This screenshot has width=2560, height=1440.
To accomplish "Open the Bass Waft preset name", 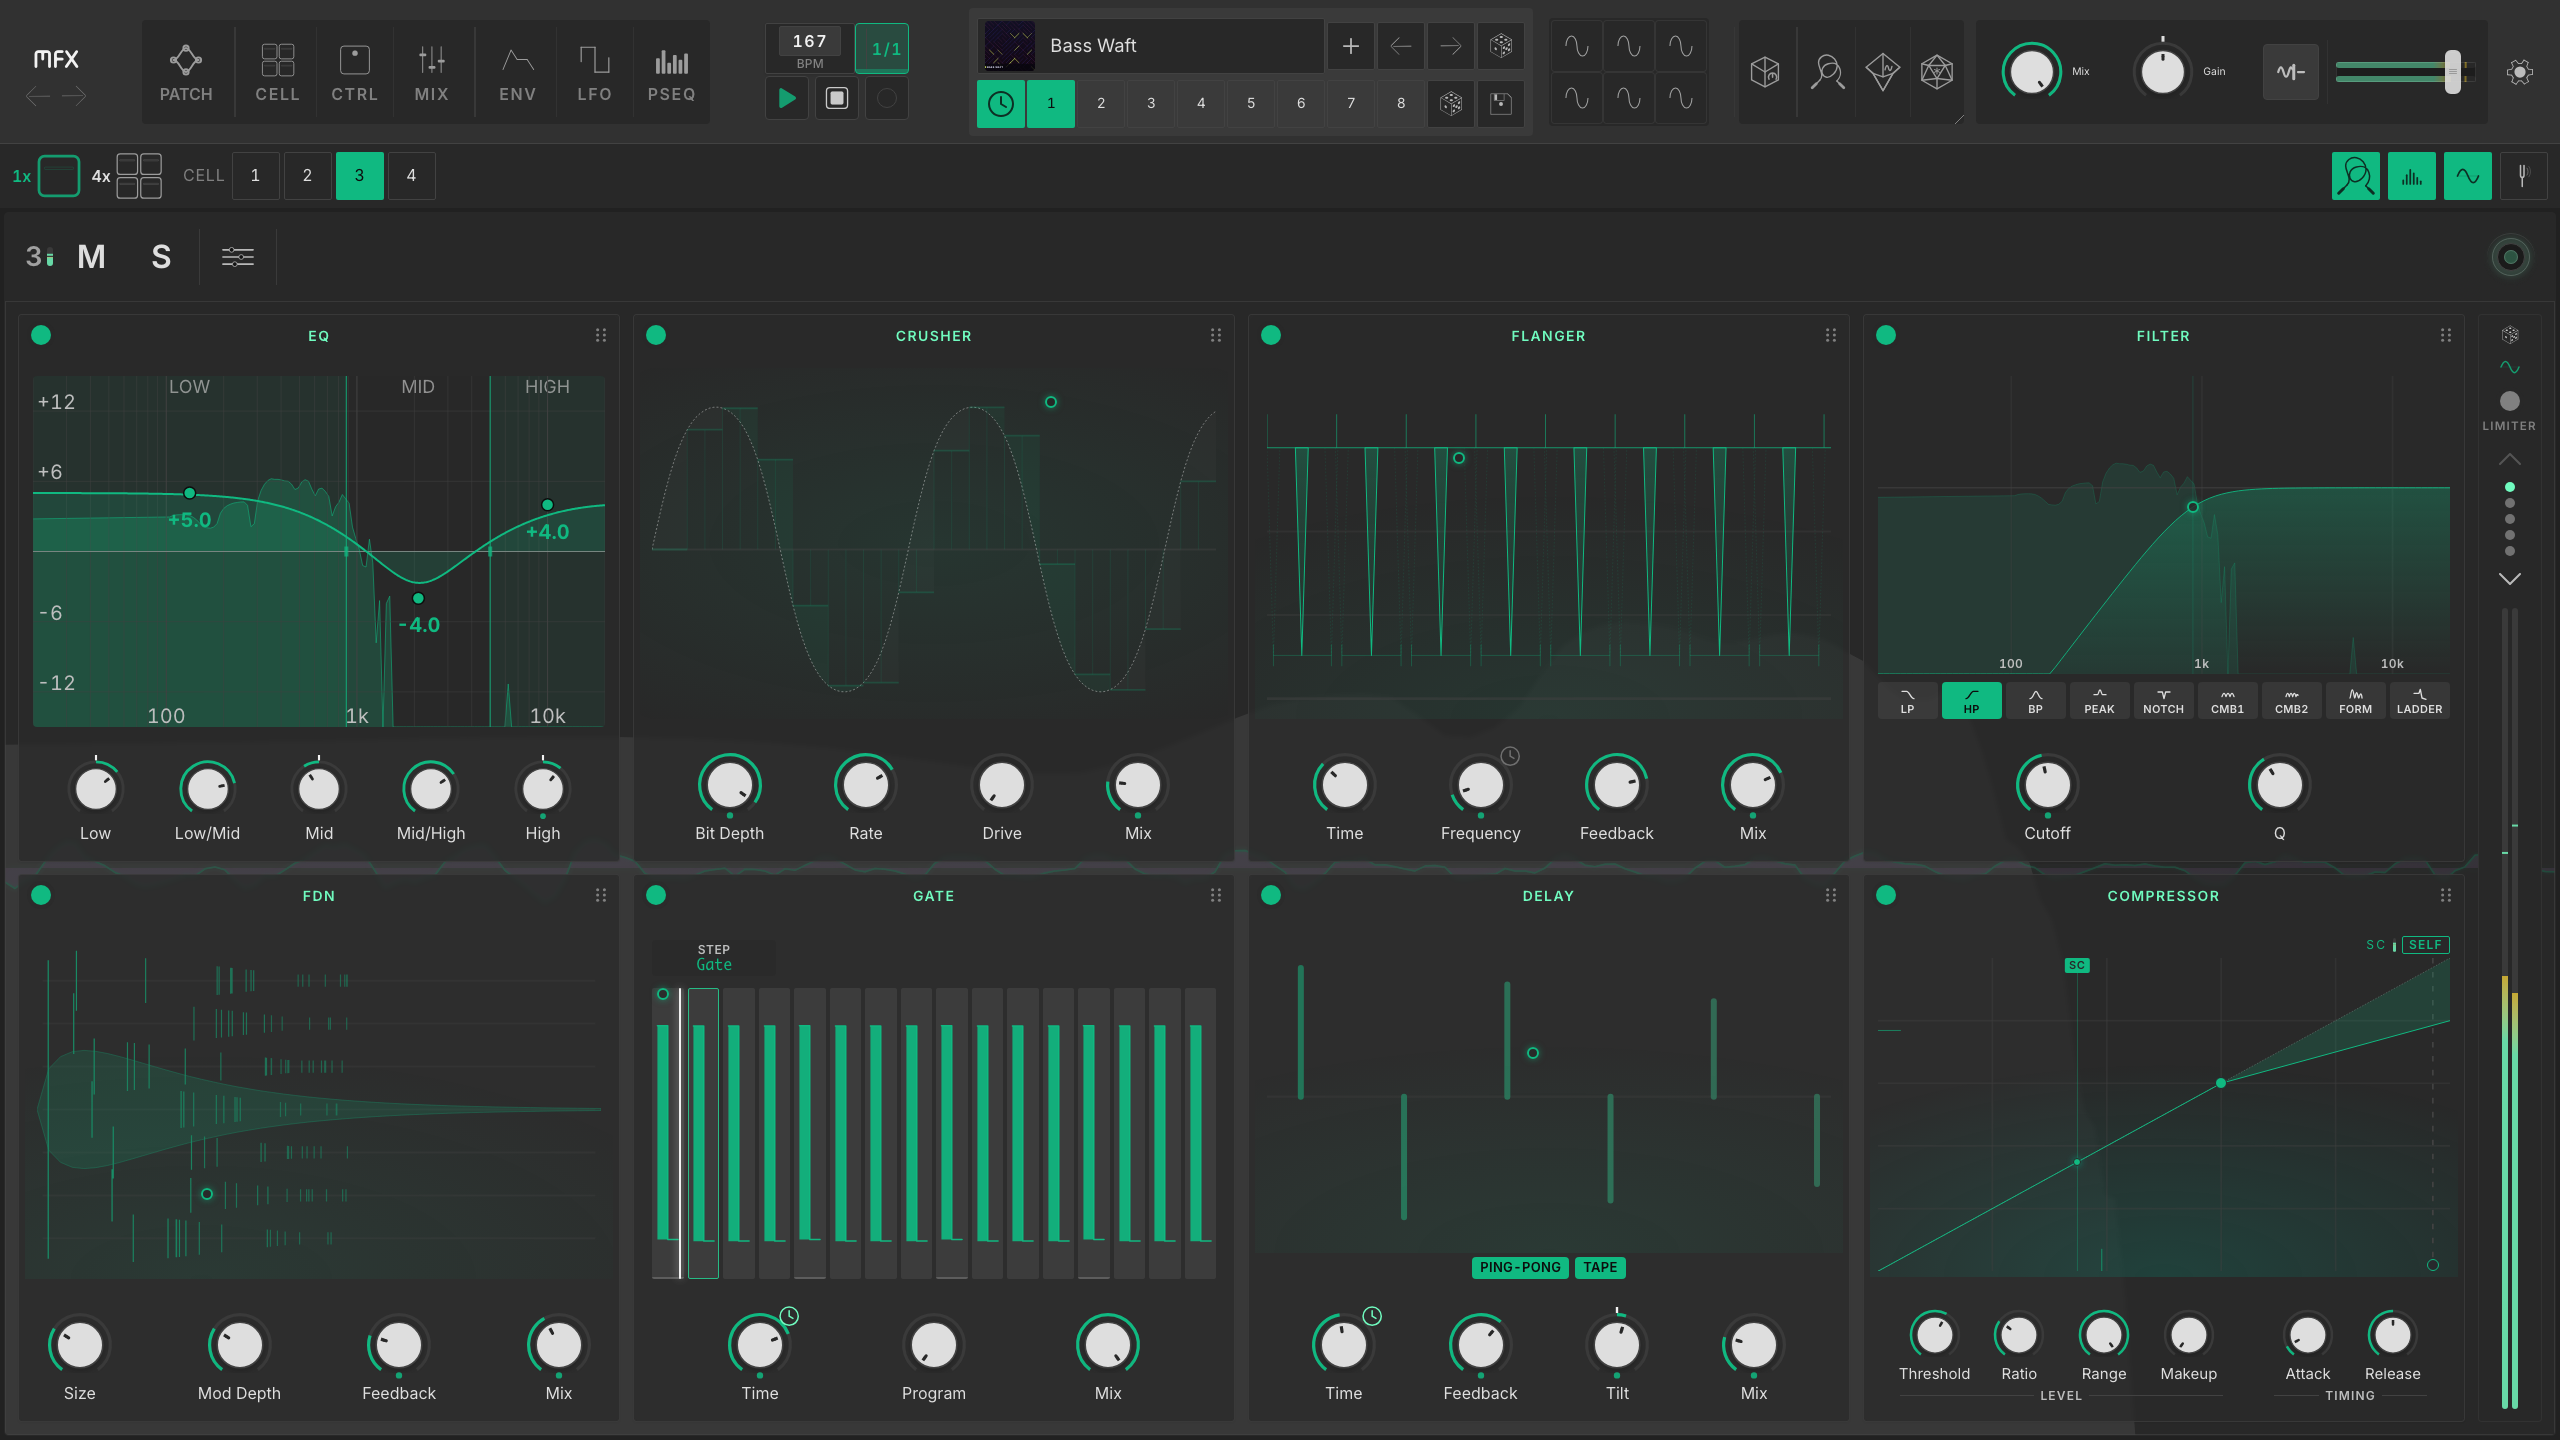I will click(1150, 45).
